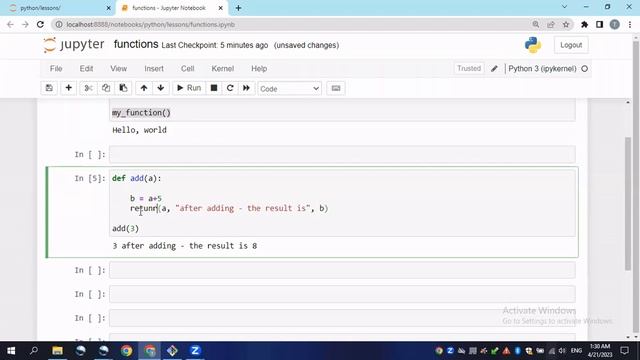Open the command palette keyboard icon
This screenshot has width=640, height=360.
coord(336,88)
